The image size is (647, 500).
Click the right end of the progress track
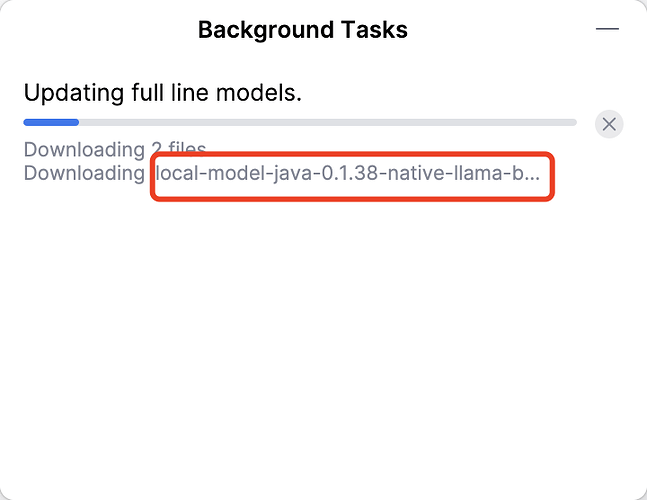pyautogui.click(x=571, y=122)
